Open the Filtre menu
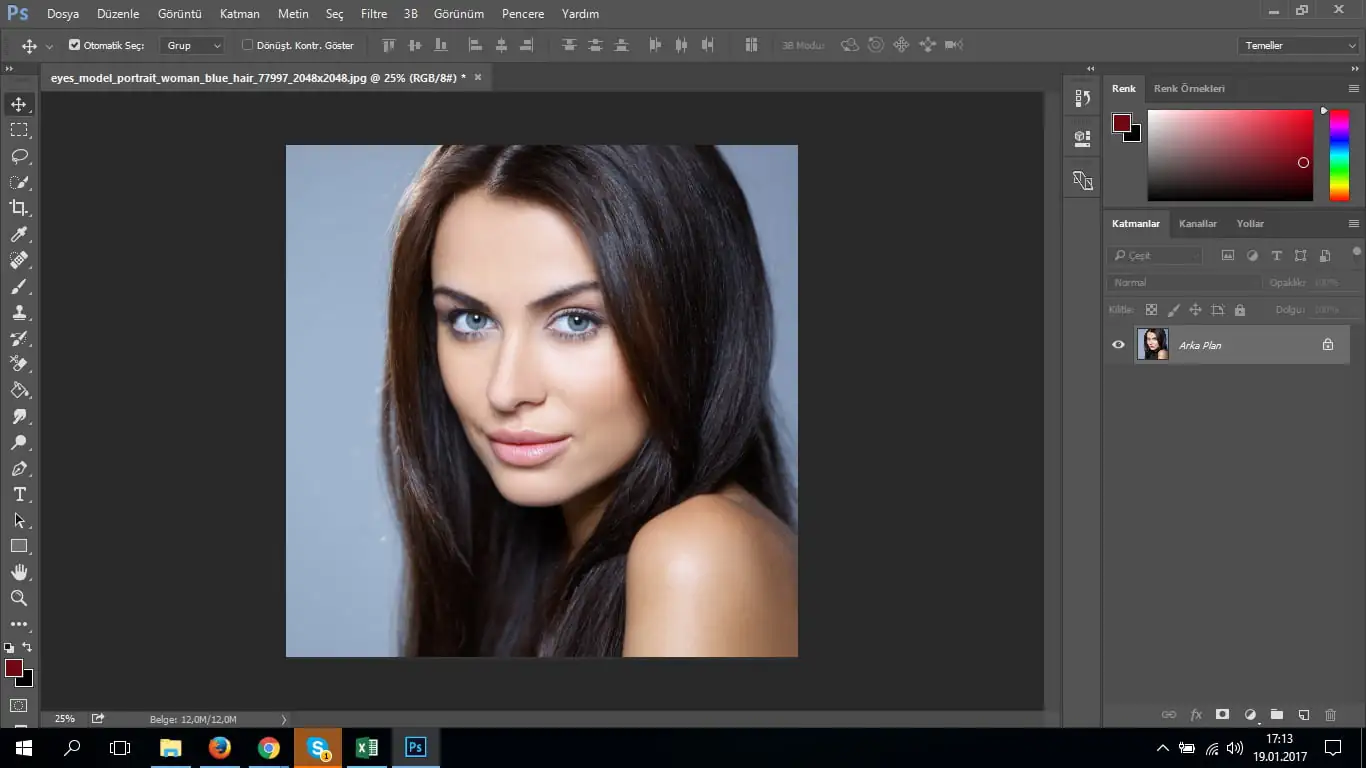The width and height of the screenshot is (1366, 768). click(373, 14)
